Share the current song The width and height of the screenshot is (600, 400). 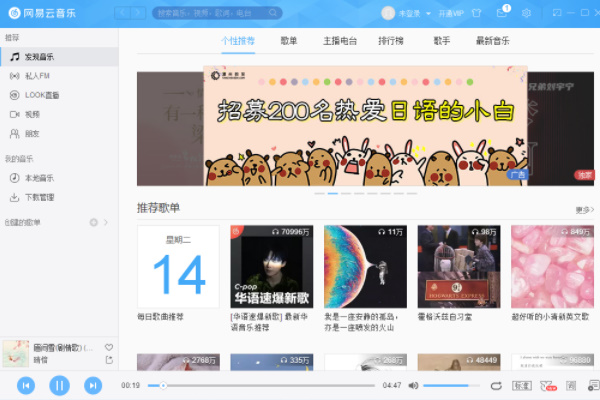[x=109, y=360]
